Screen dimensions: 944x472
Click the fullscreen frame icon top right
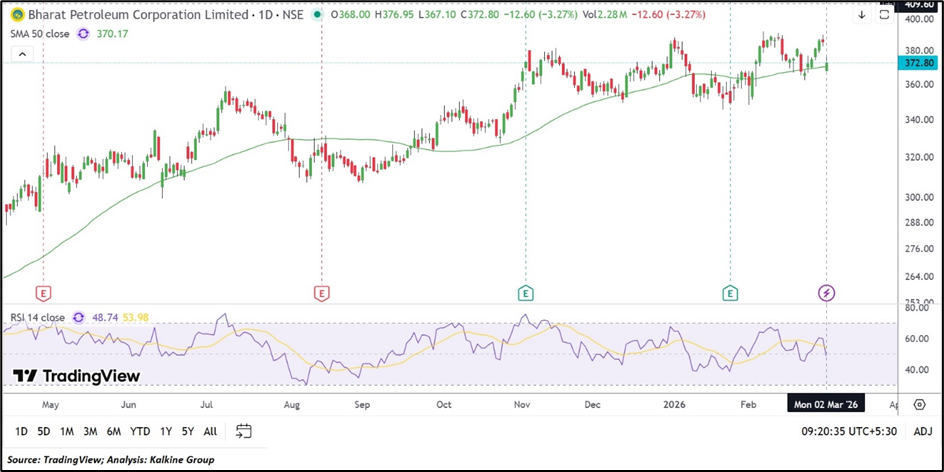884,15
